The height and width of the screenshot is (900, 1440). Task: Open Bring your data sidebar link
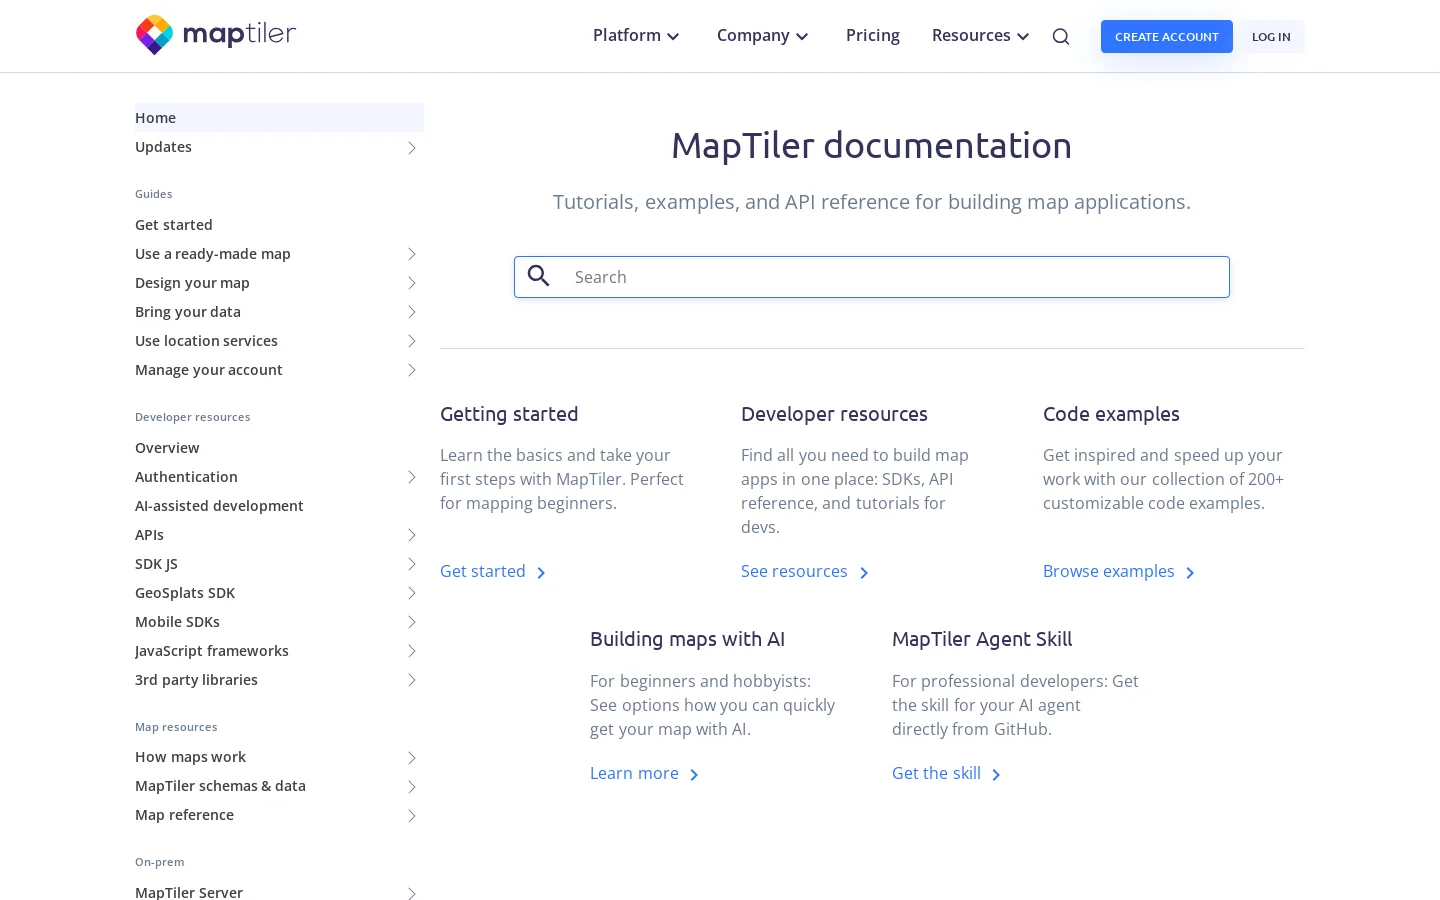click(188, 312)
